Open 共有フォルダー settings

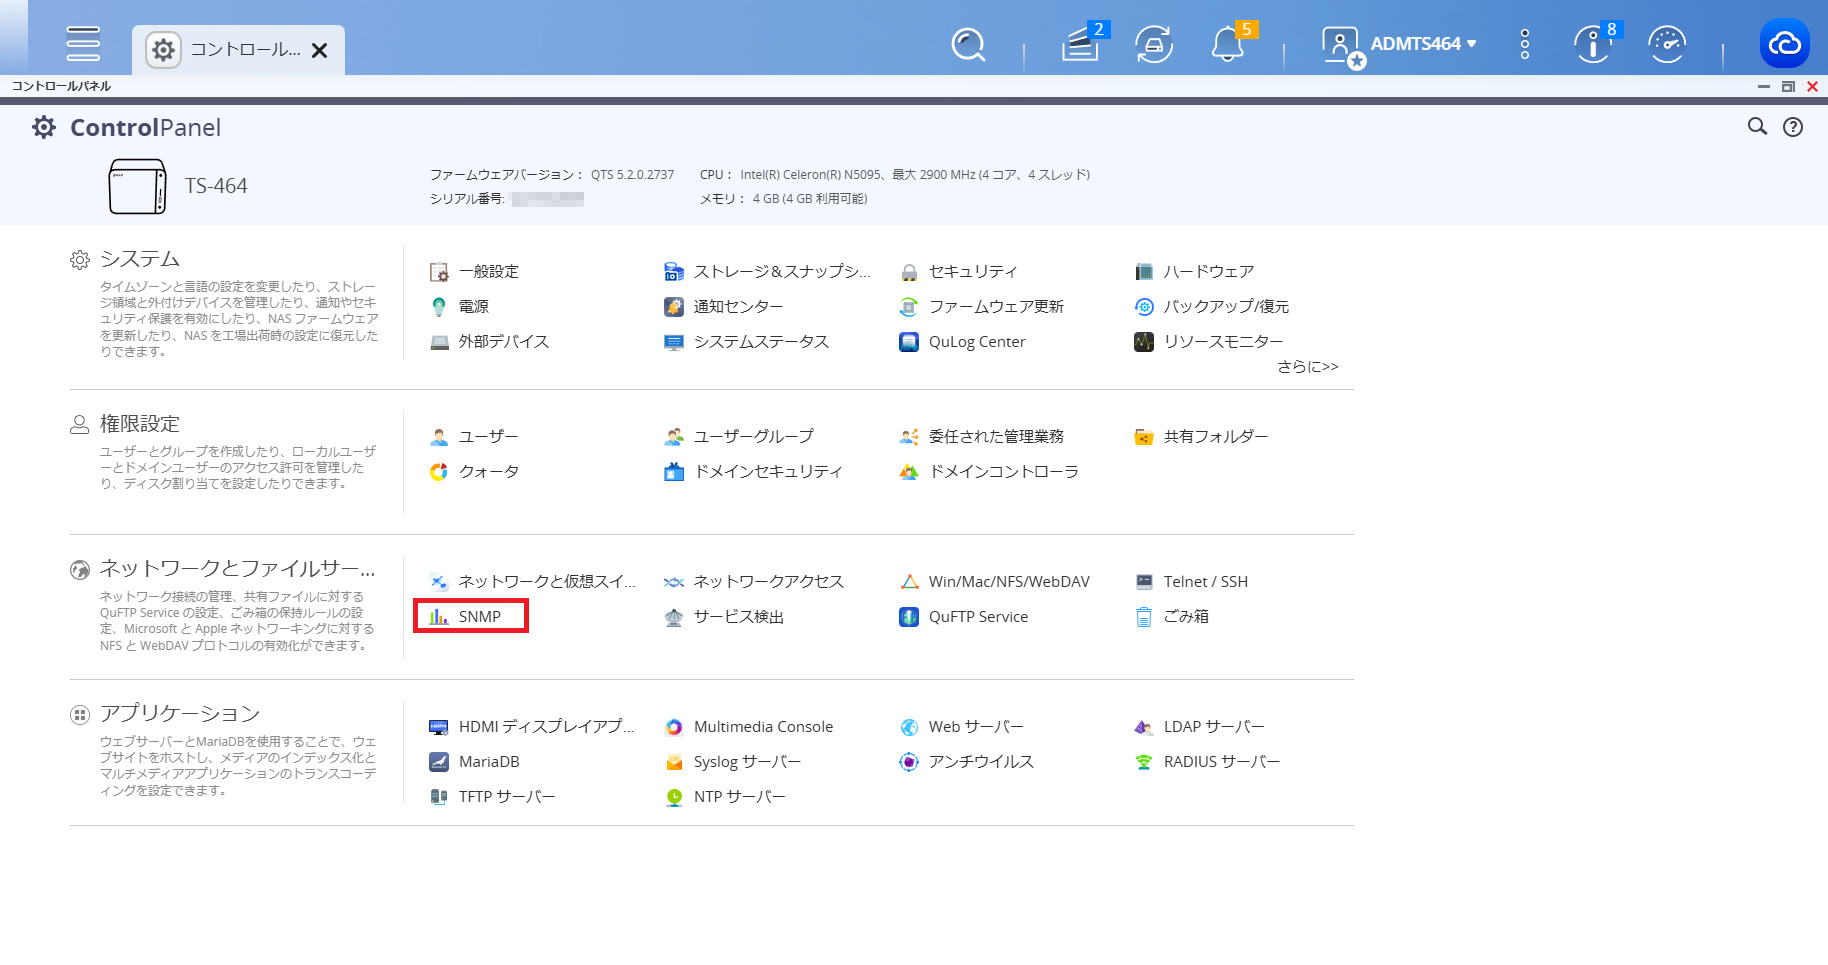(1201, 437)
